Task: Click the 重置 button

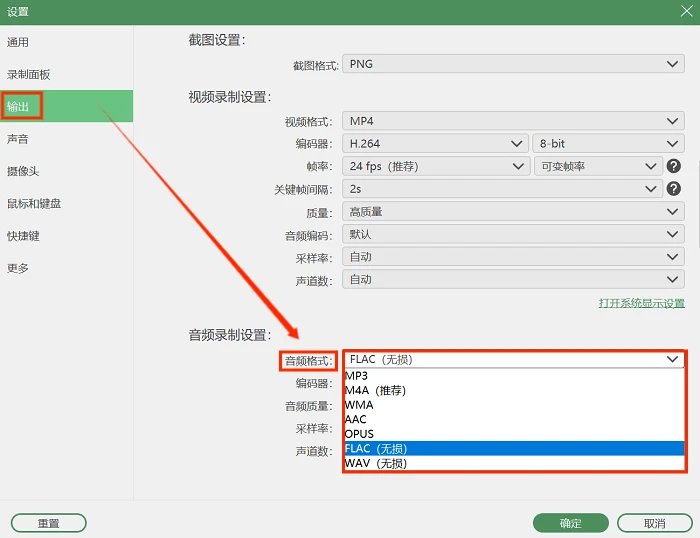Action: click(x=49, y=523)
